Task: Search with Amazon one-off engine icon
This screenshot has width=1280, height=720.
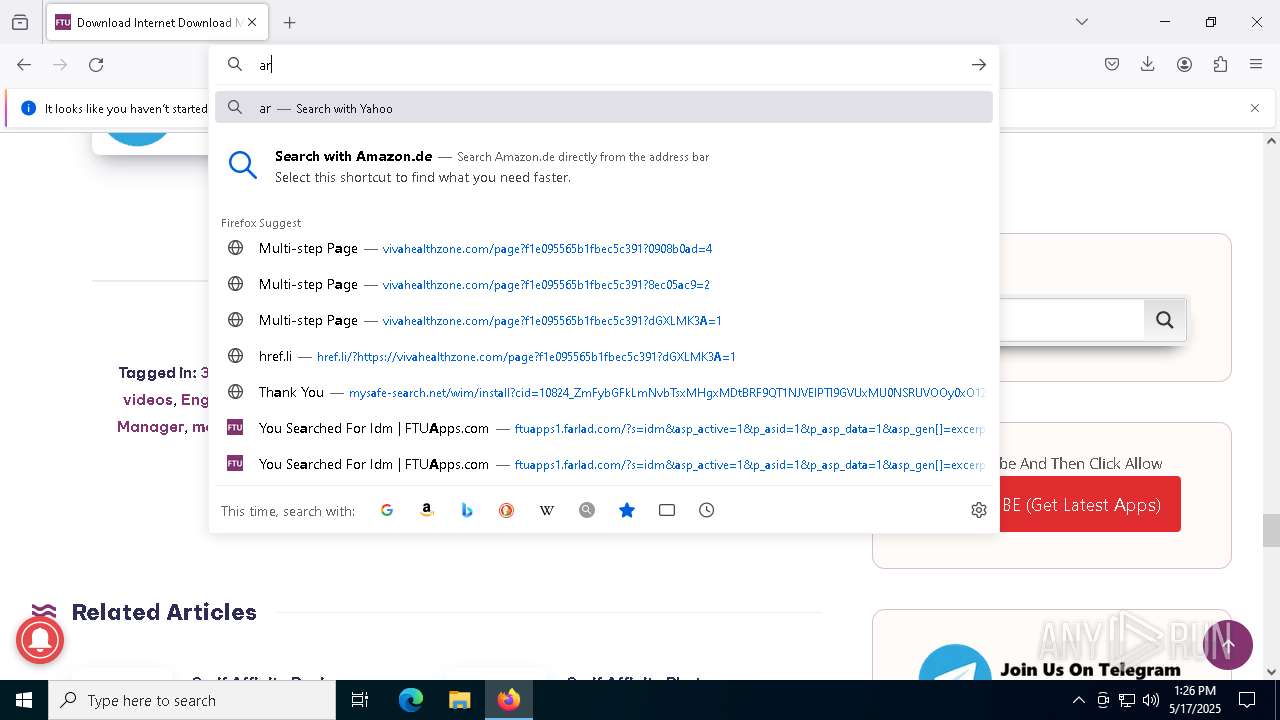Action: [427, 510]
